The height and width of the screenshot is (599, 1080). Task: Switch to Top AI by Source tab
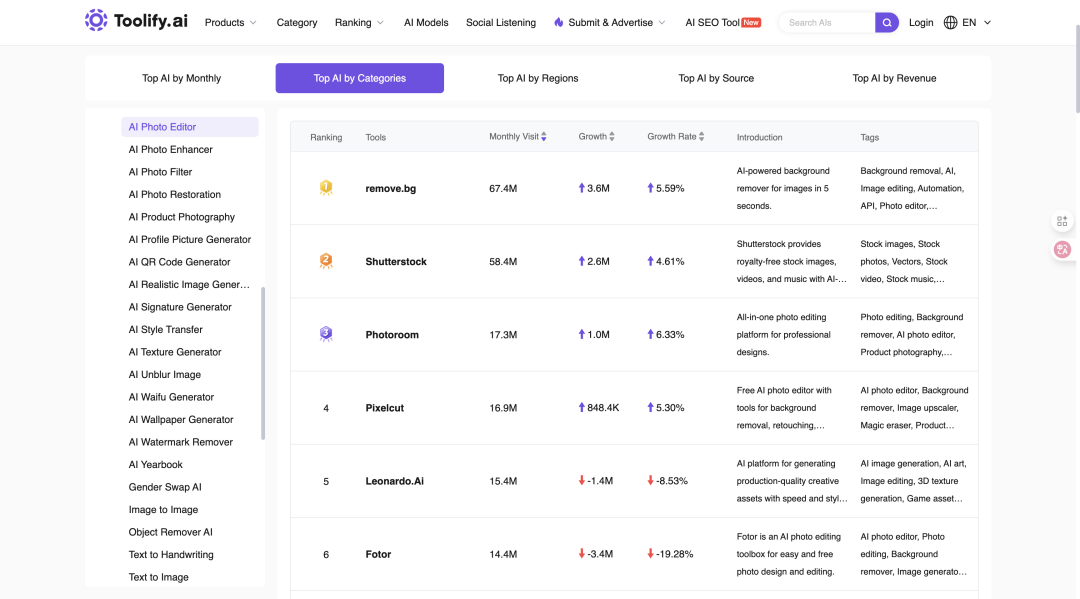coord(716,78)
